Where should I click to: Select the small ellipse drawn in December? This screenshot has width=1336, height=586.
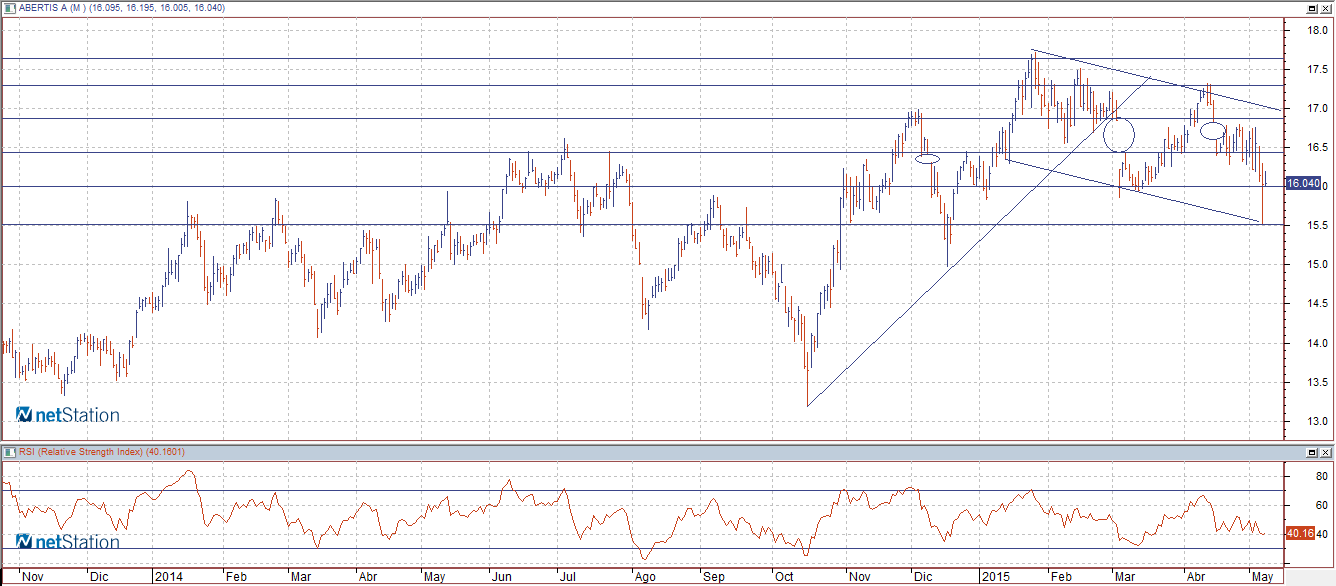(928, 158)
